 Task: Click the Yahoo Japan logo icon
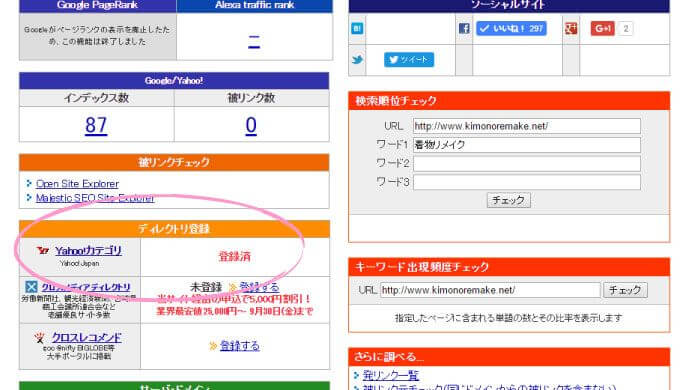43,251
